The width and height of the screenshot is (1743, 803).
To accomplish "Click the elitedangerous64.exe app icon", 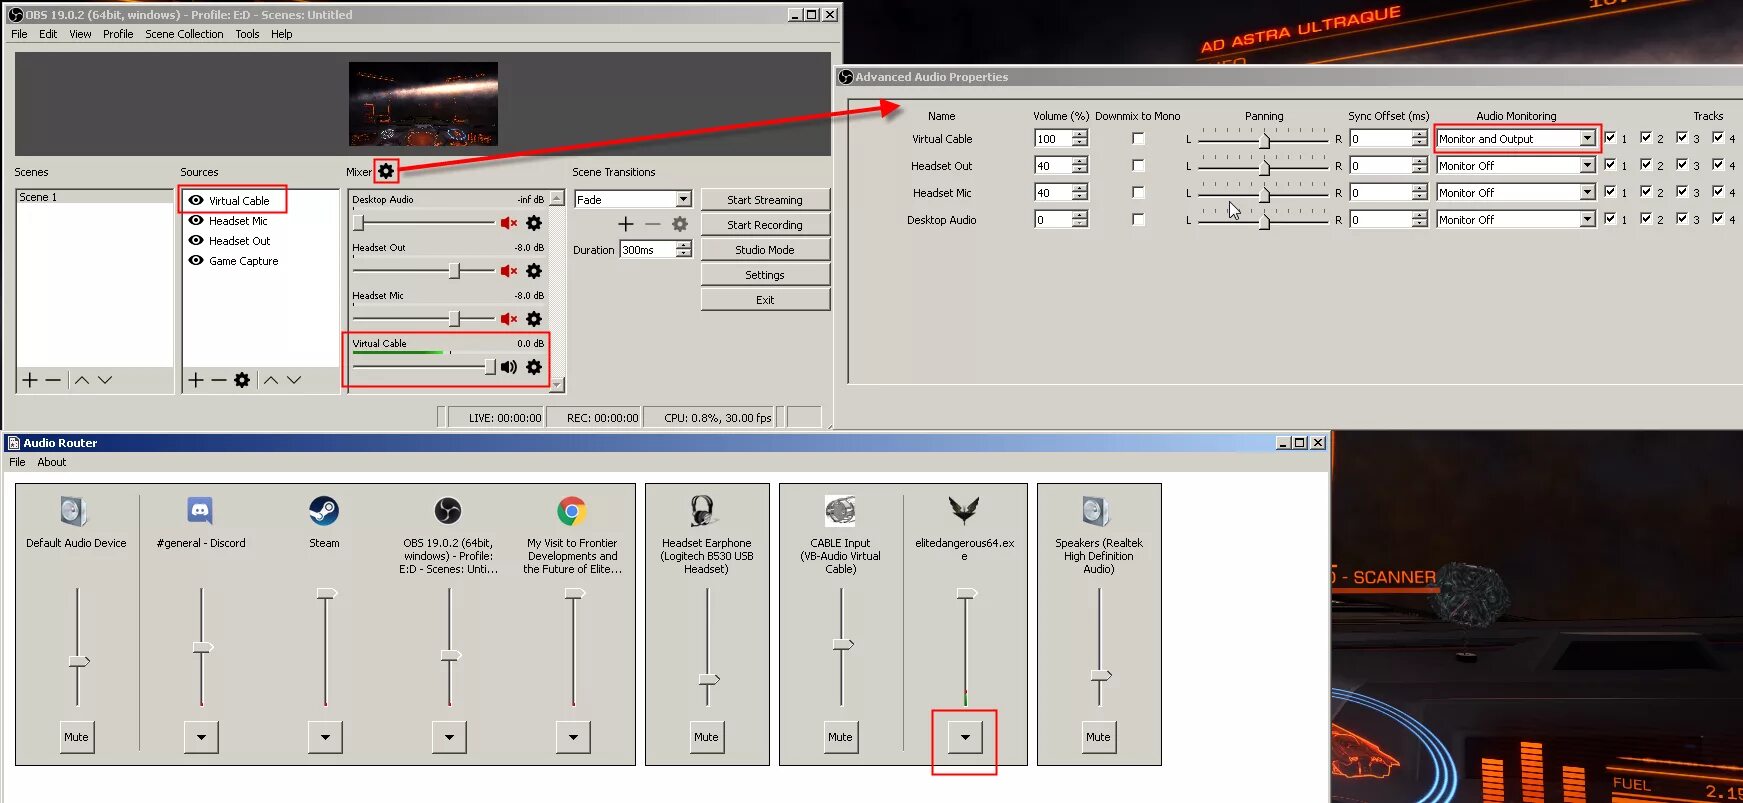I will [964, 511].
